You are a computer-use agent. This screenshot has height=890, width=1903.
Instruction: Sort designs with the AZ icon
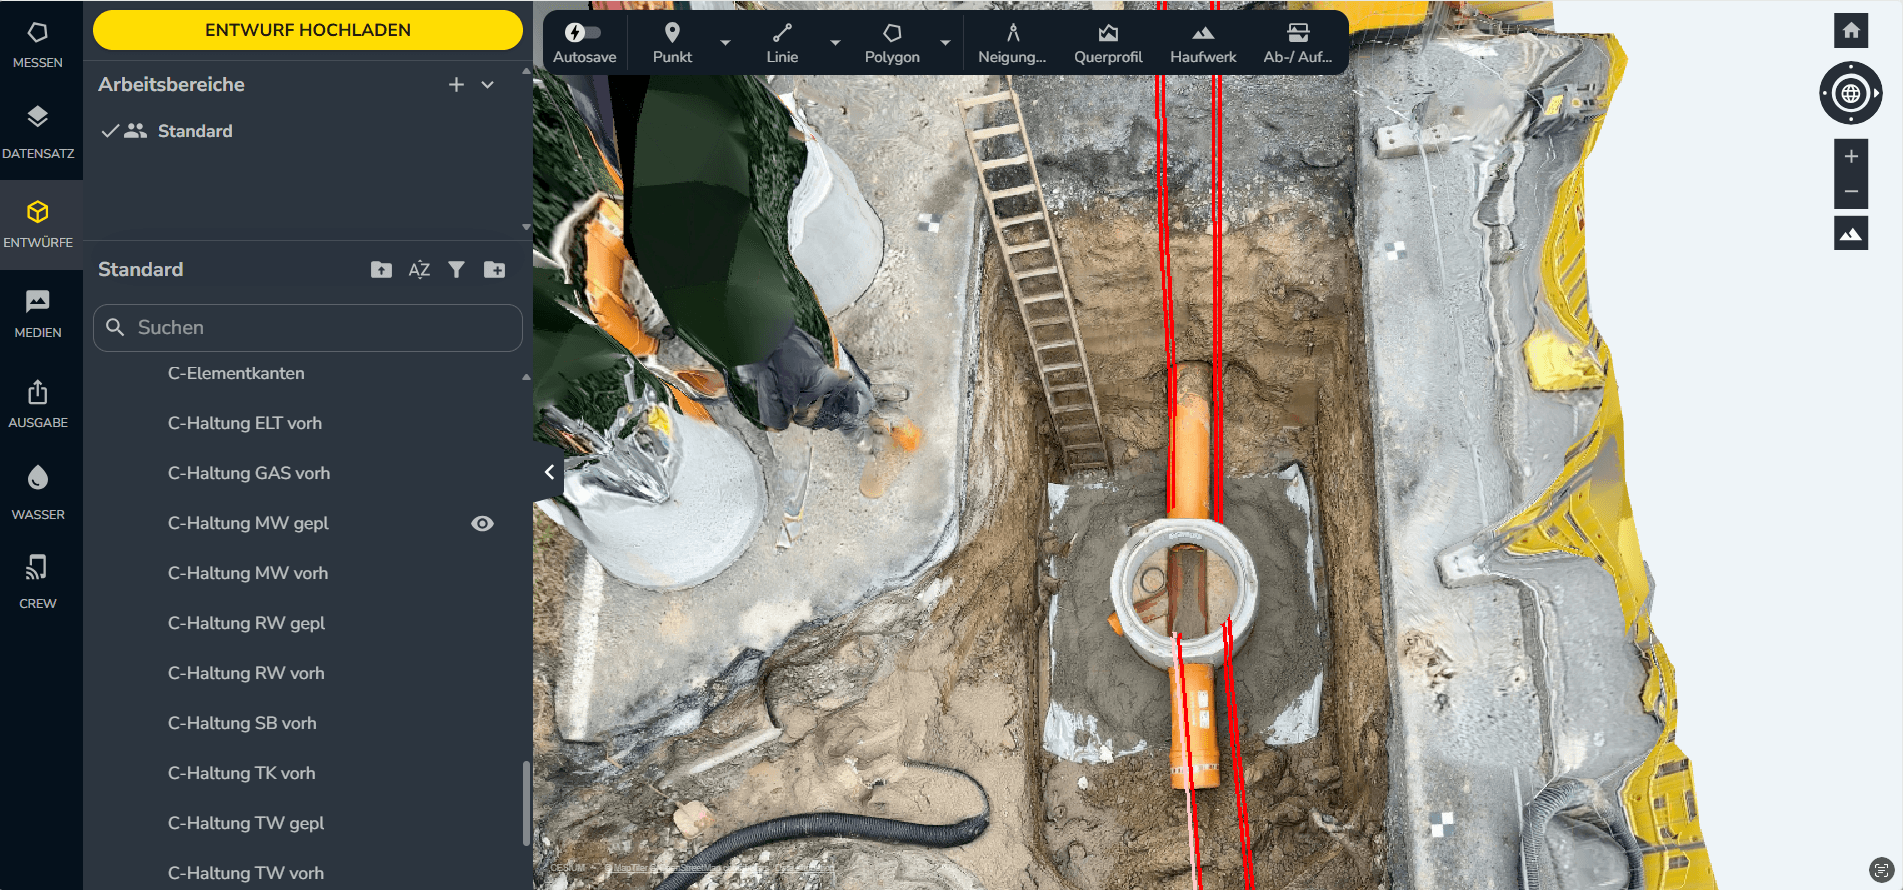pos(419,270)
